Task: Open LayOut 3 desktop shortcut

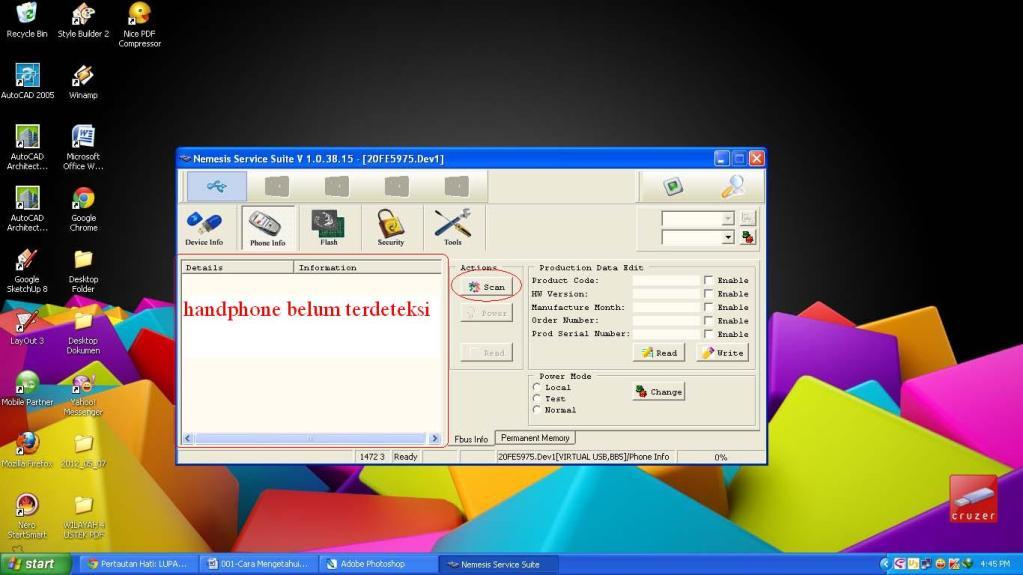Action: click(27, 328)
